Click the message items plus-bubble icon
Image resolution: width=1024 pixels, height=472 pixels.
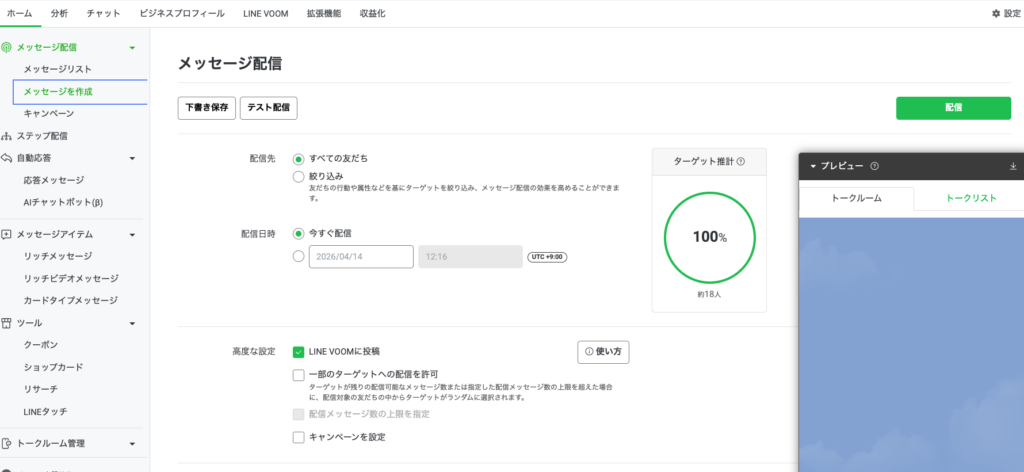tap(7, 234)
